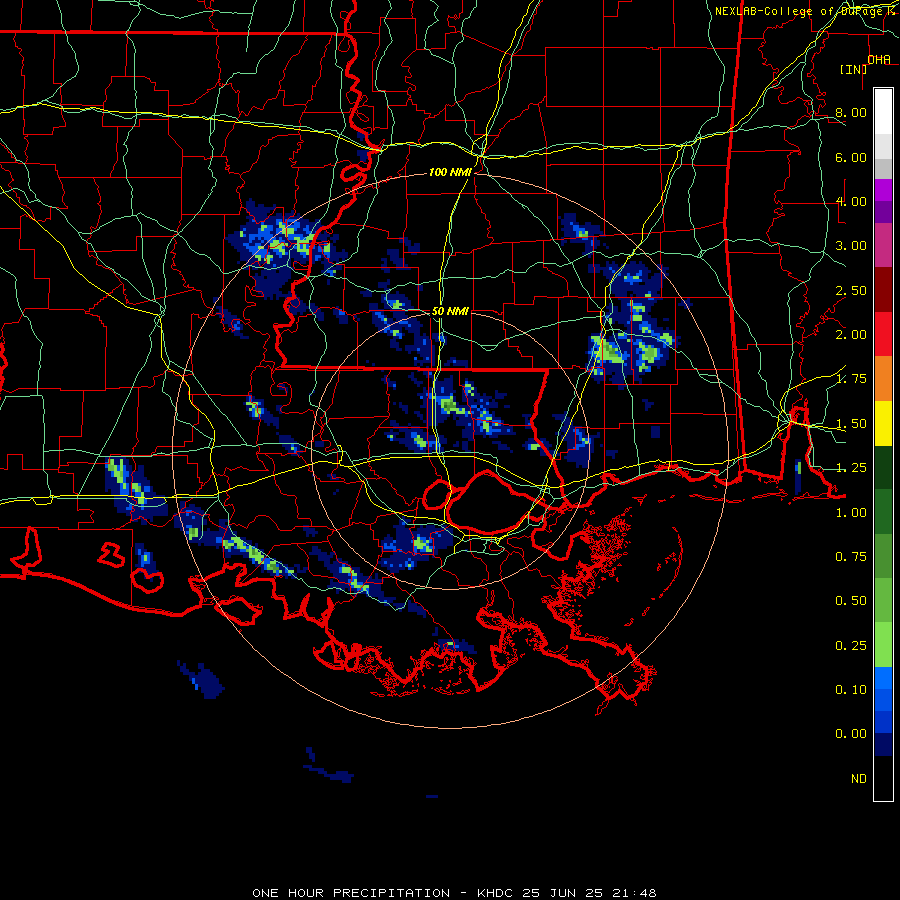The height and width of the screenshot is (900, 900).
Task: Click the light blue 0.10 legend swatch
Action: [883, 678]
